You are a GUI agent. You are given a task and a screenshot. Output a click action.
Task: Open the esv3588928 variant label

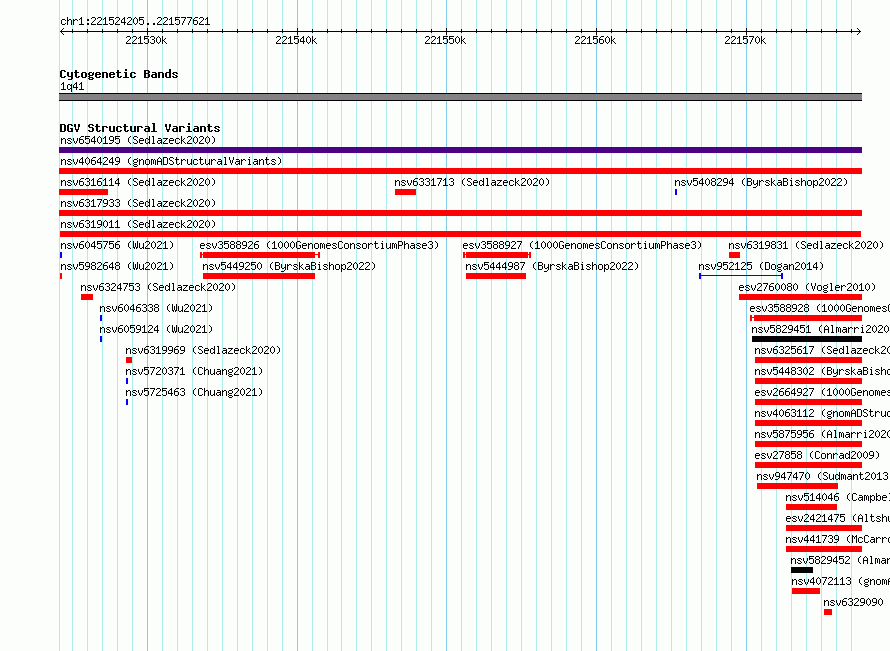820,308
